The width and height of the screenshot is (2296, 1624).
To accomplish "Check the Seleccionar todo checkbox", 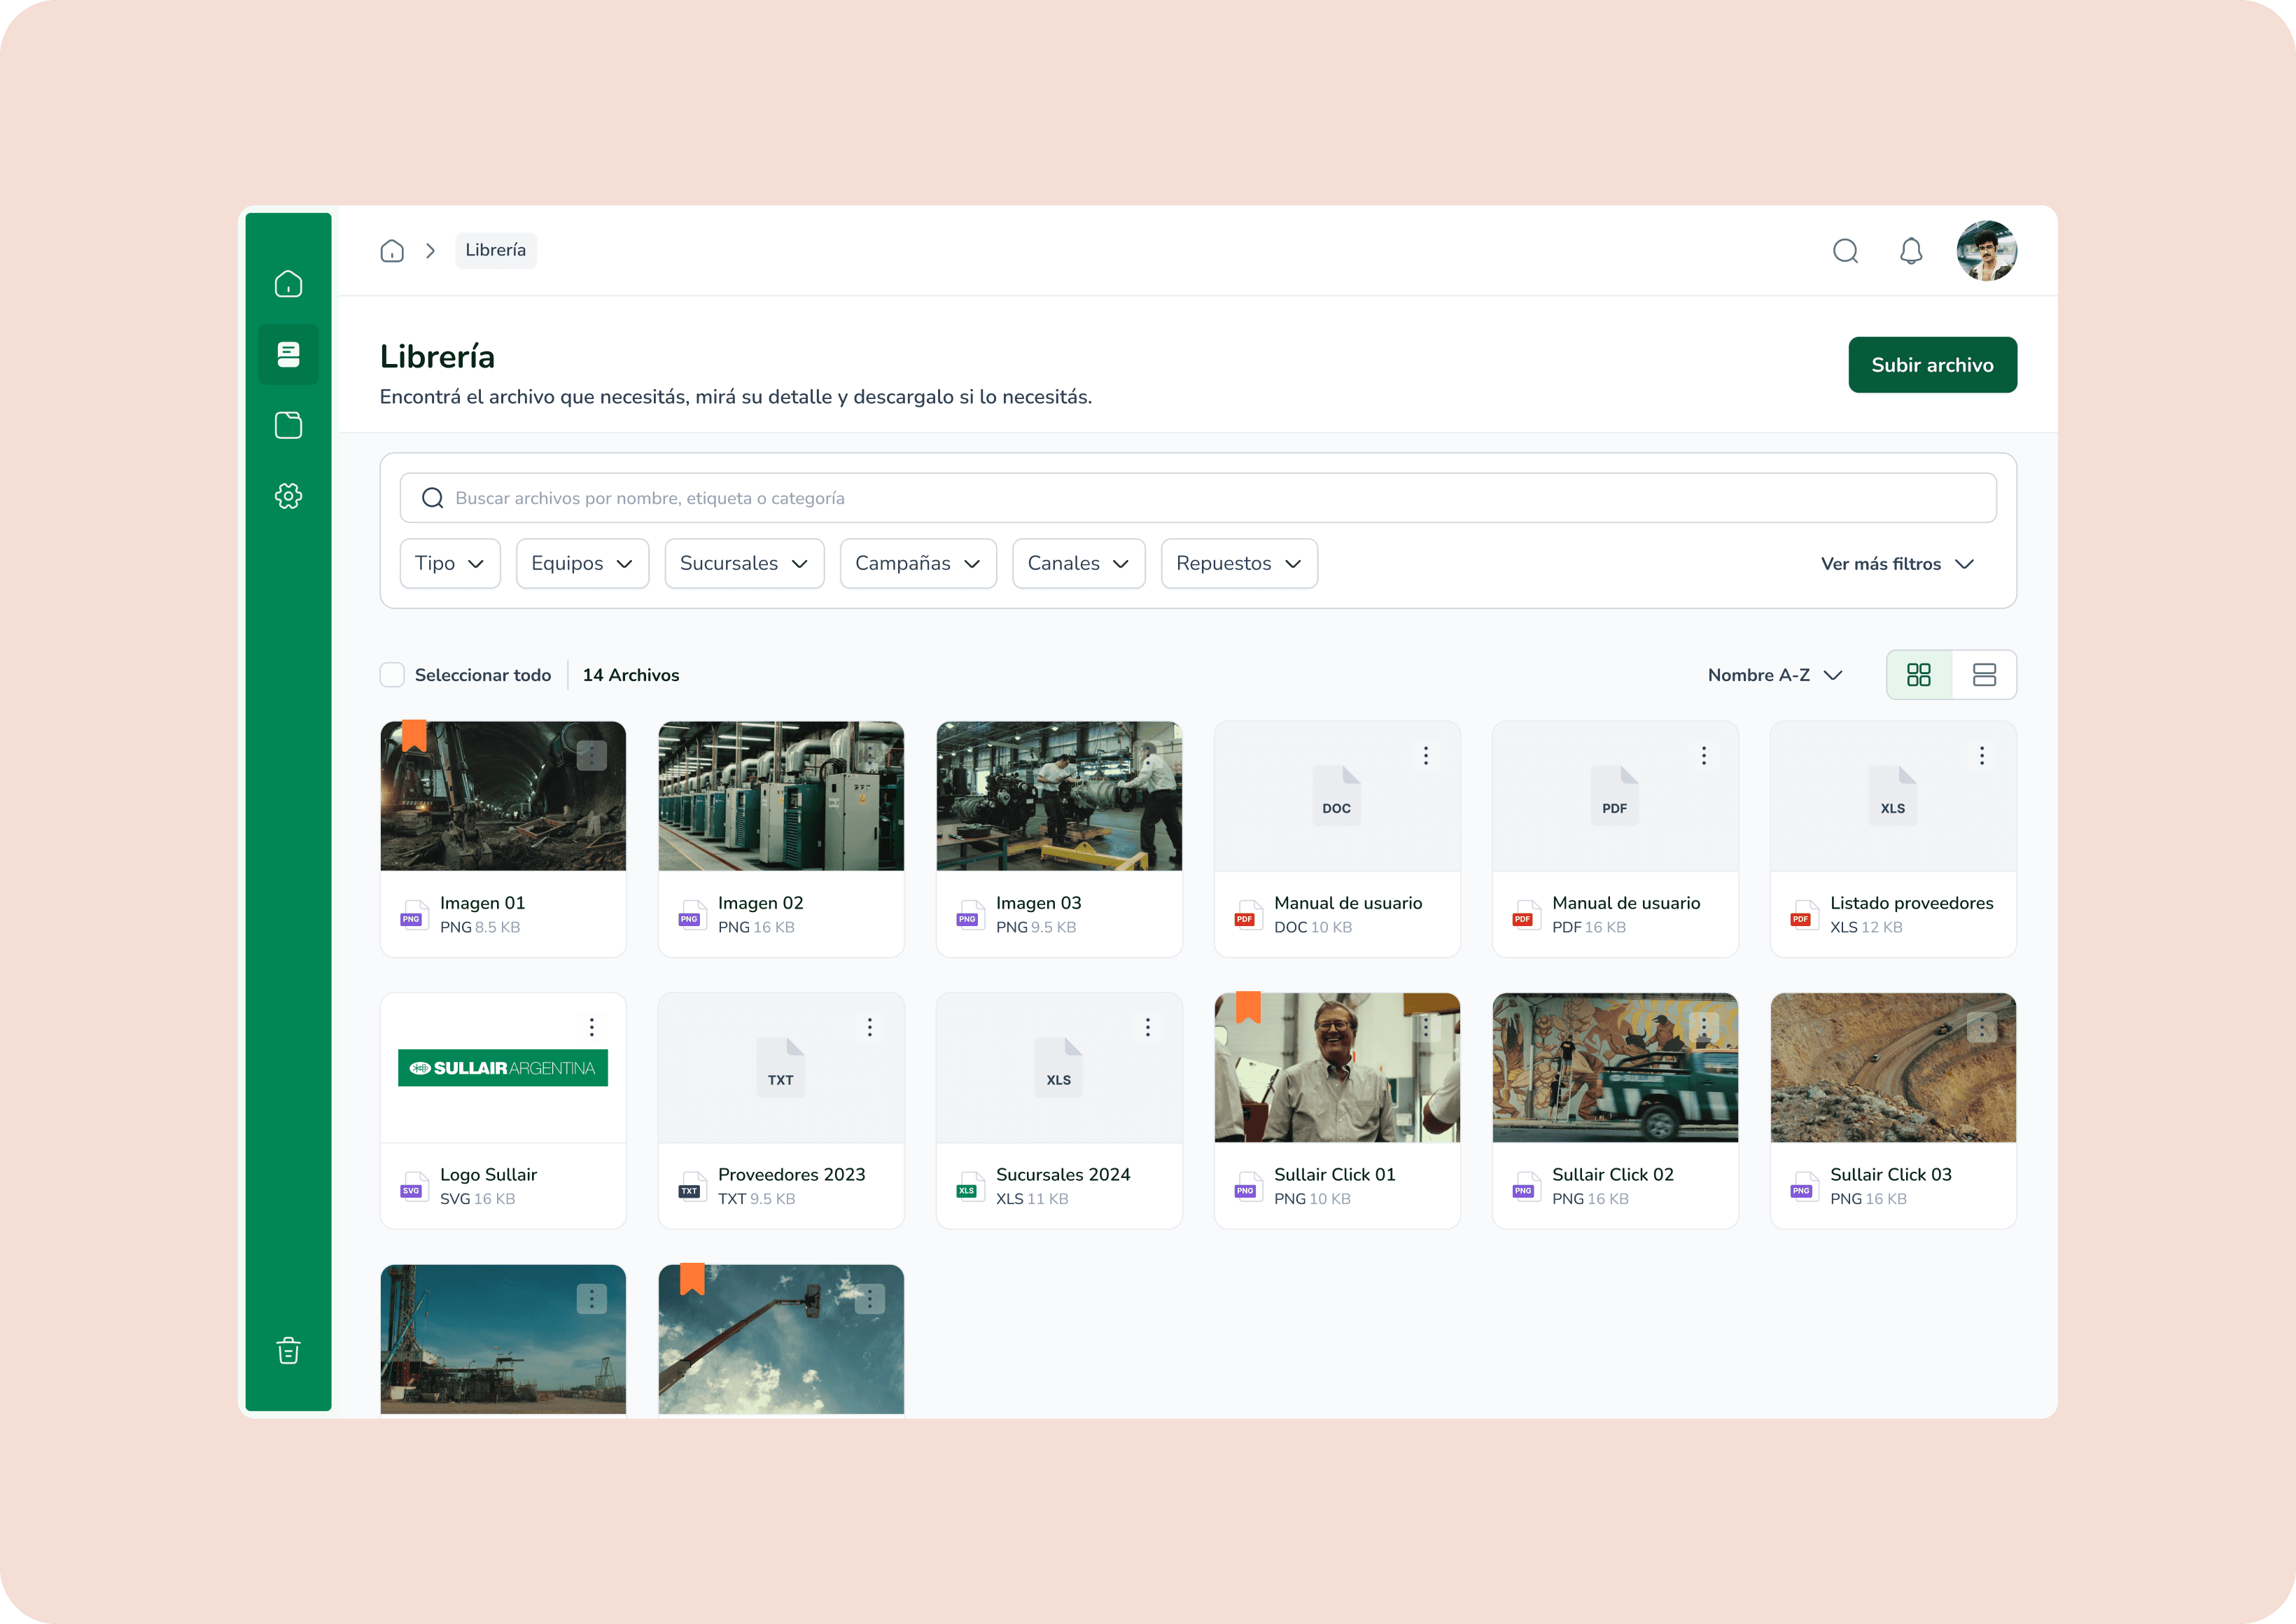I will click(392, 675).
